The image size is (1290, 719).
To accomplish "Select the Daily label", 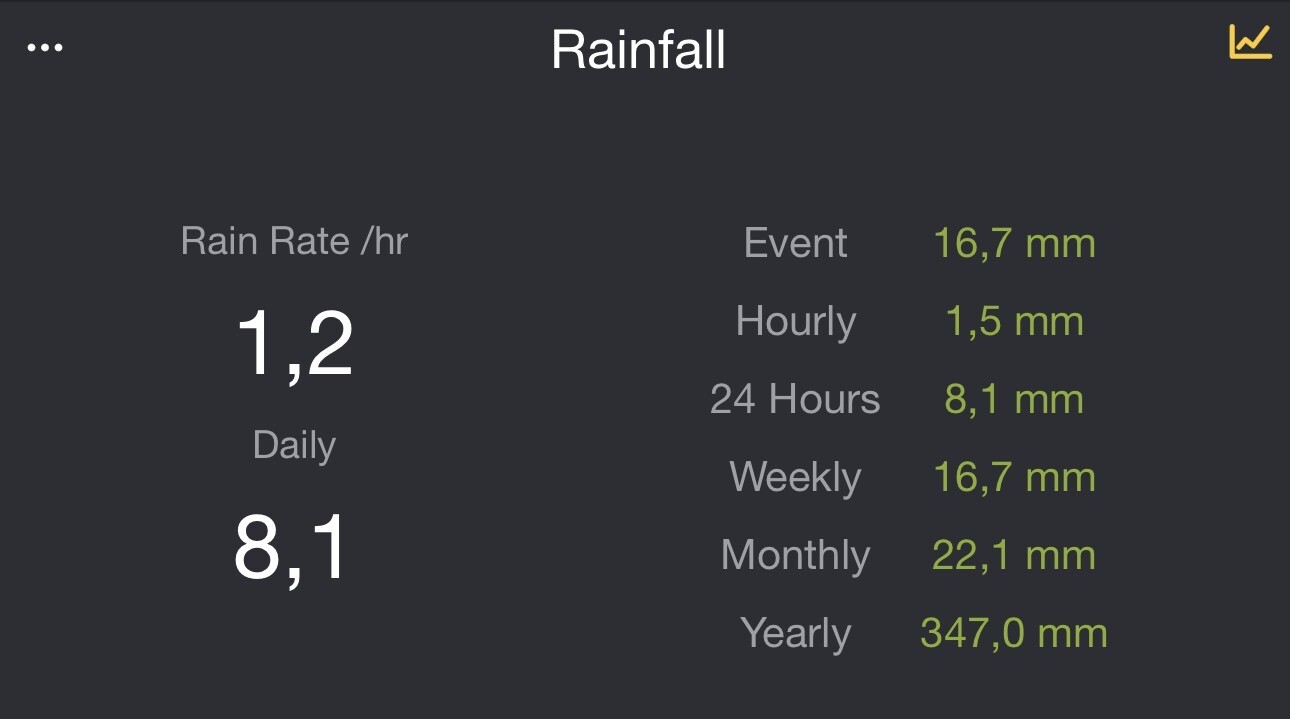I will (x=294, y=445).
